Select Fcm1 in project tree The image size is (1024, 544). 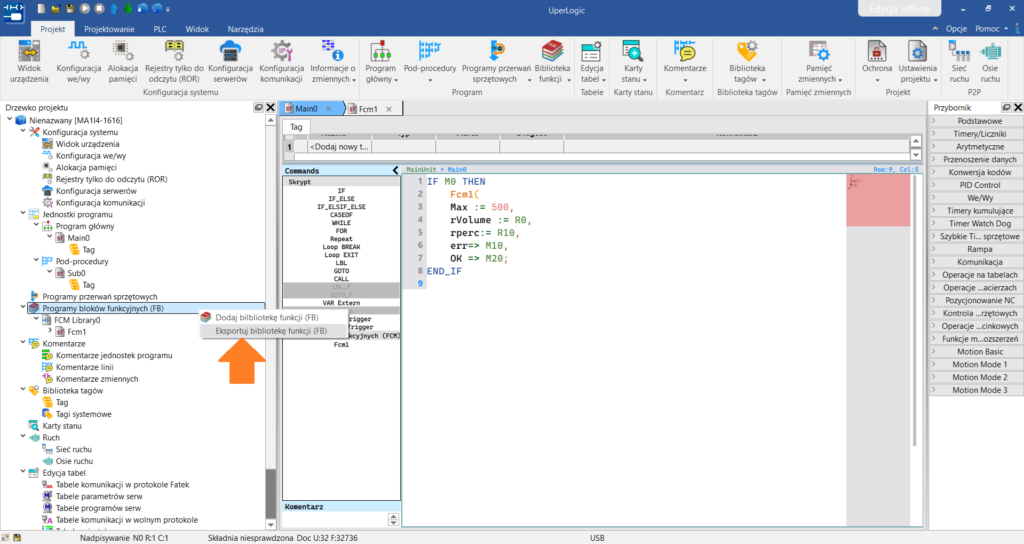[x=76, y=332]
